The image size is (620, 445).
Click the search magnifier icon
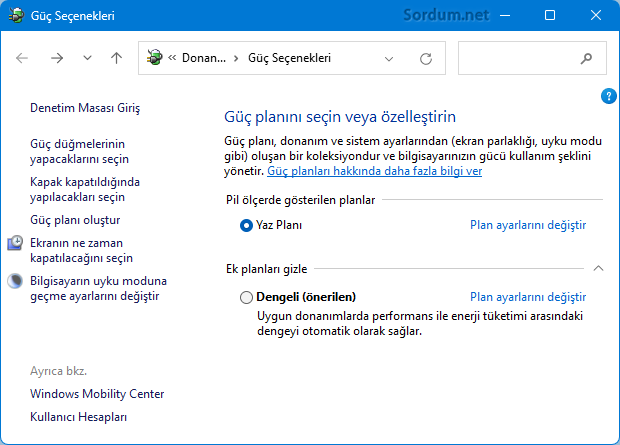[x=586, y=59]
